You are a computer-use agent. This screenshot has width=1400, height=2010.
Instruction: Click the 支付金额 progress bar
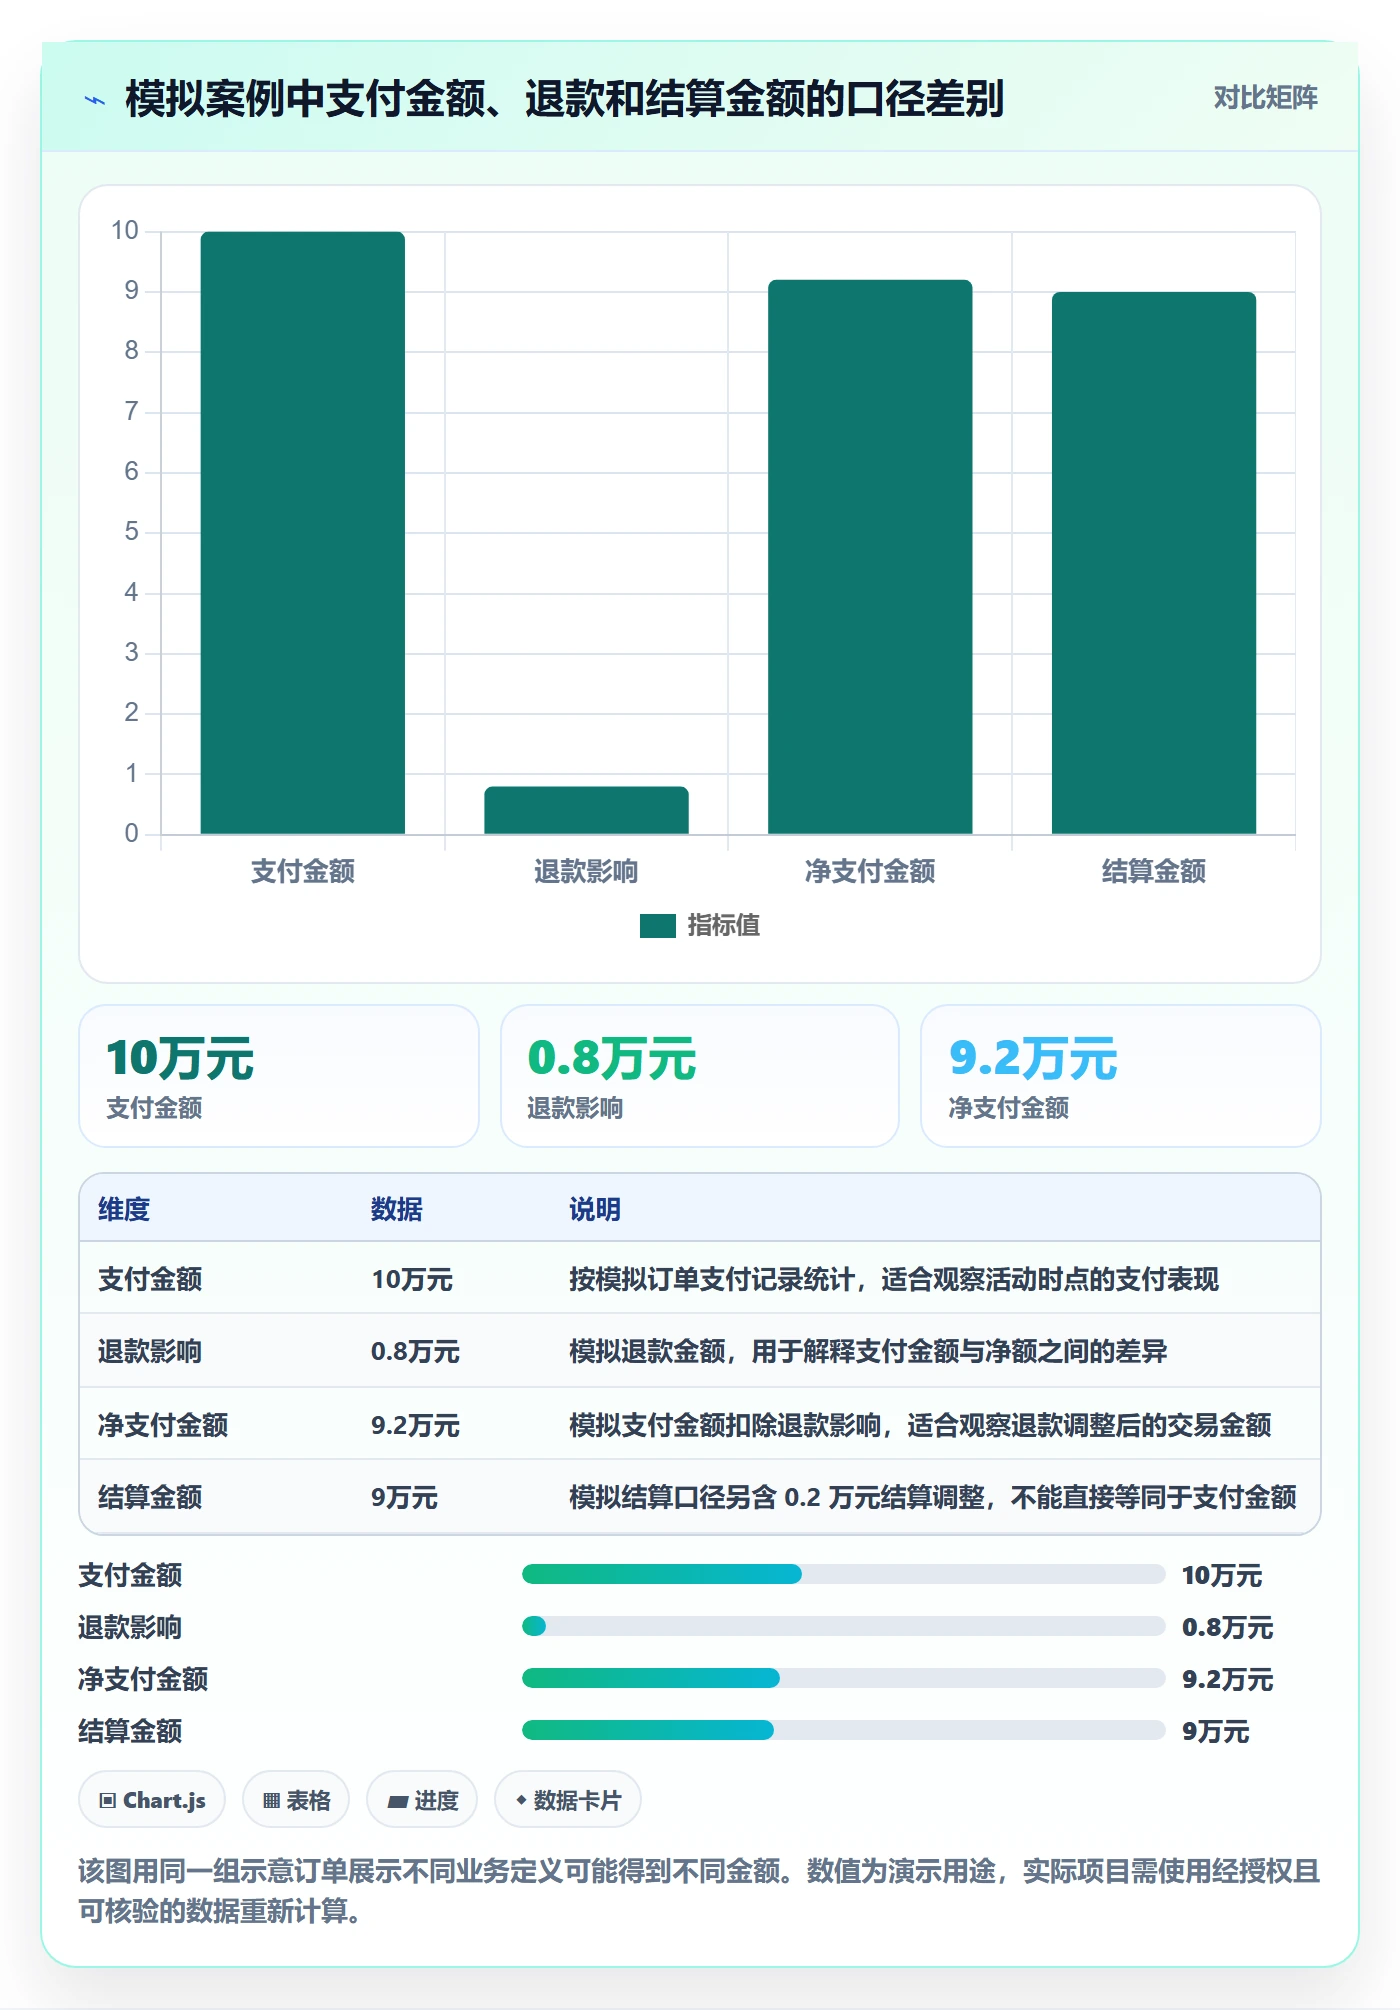click(843, 1574)
